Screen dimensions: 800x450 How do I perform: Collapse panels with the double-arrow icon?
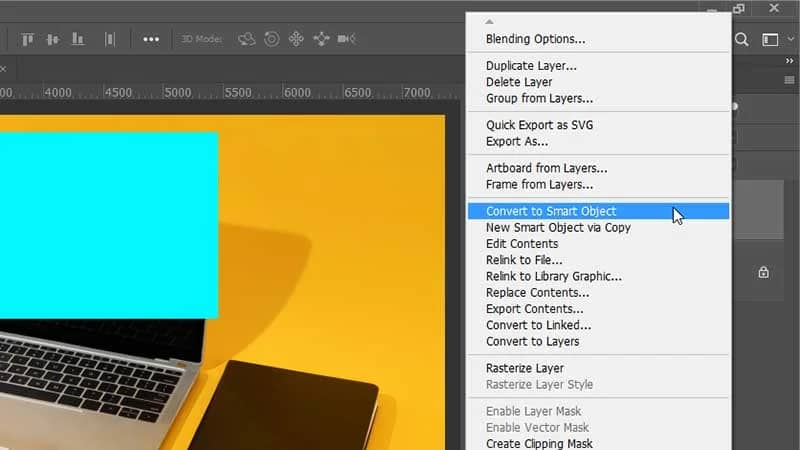789,61
